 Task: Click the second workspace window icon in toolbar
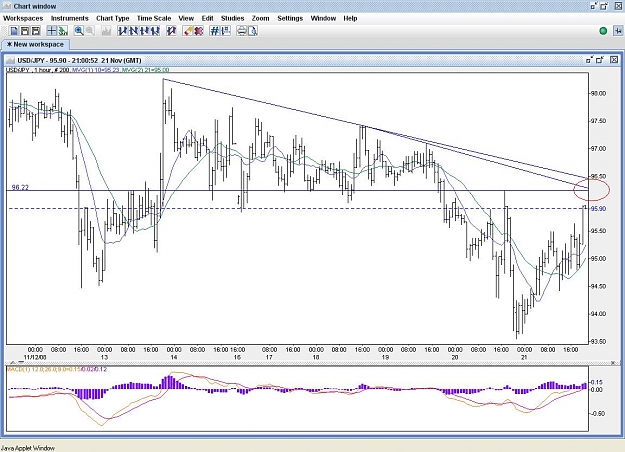pos(25,31)
